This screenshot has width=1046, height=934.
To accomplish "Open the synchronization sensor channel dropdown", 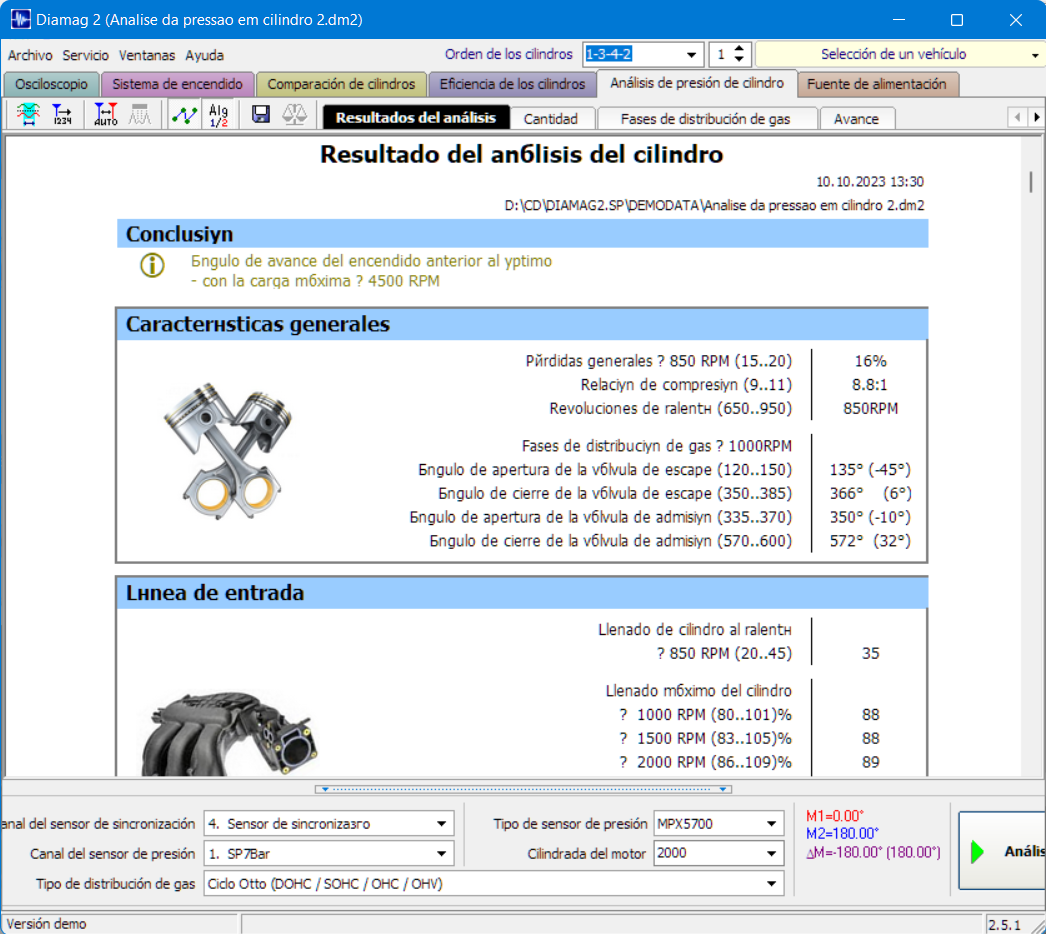I will pos(441,824).
